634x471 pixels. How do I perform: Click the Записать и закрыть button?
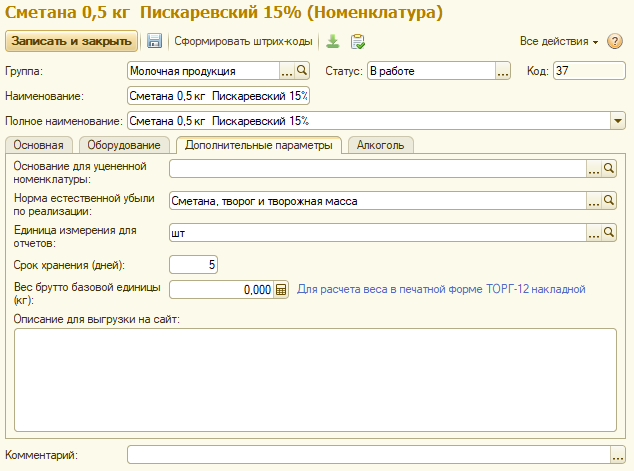pyautogui.click(x=72, y=41)
